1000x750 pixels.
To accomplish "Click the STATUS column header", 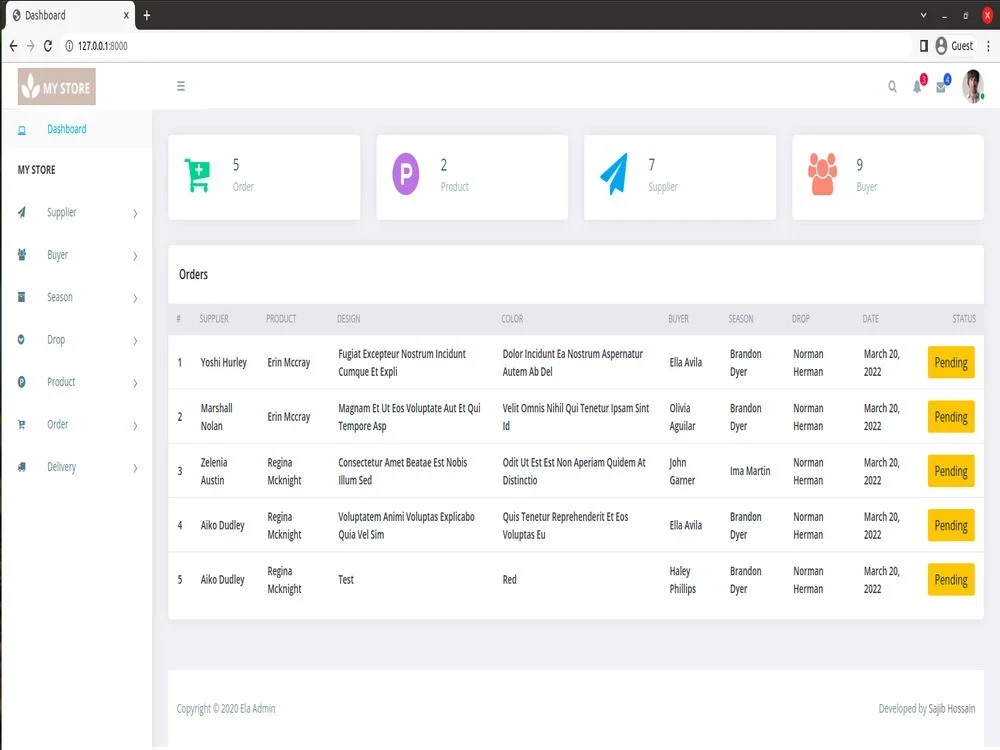I will pos(964,319).
